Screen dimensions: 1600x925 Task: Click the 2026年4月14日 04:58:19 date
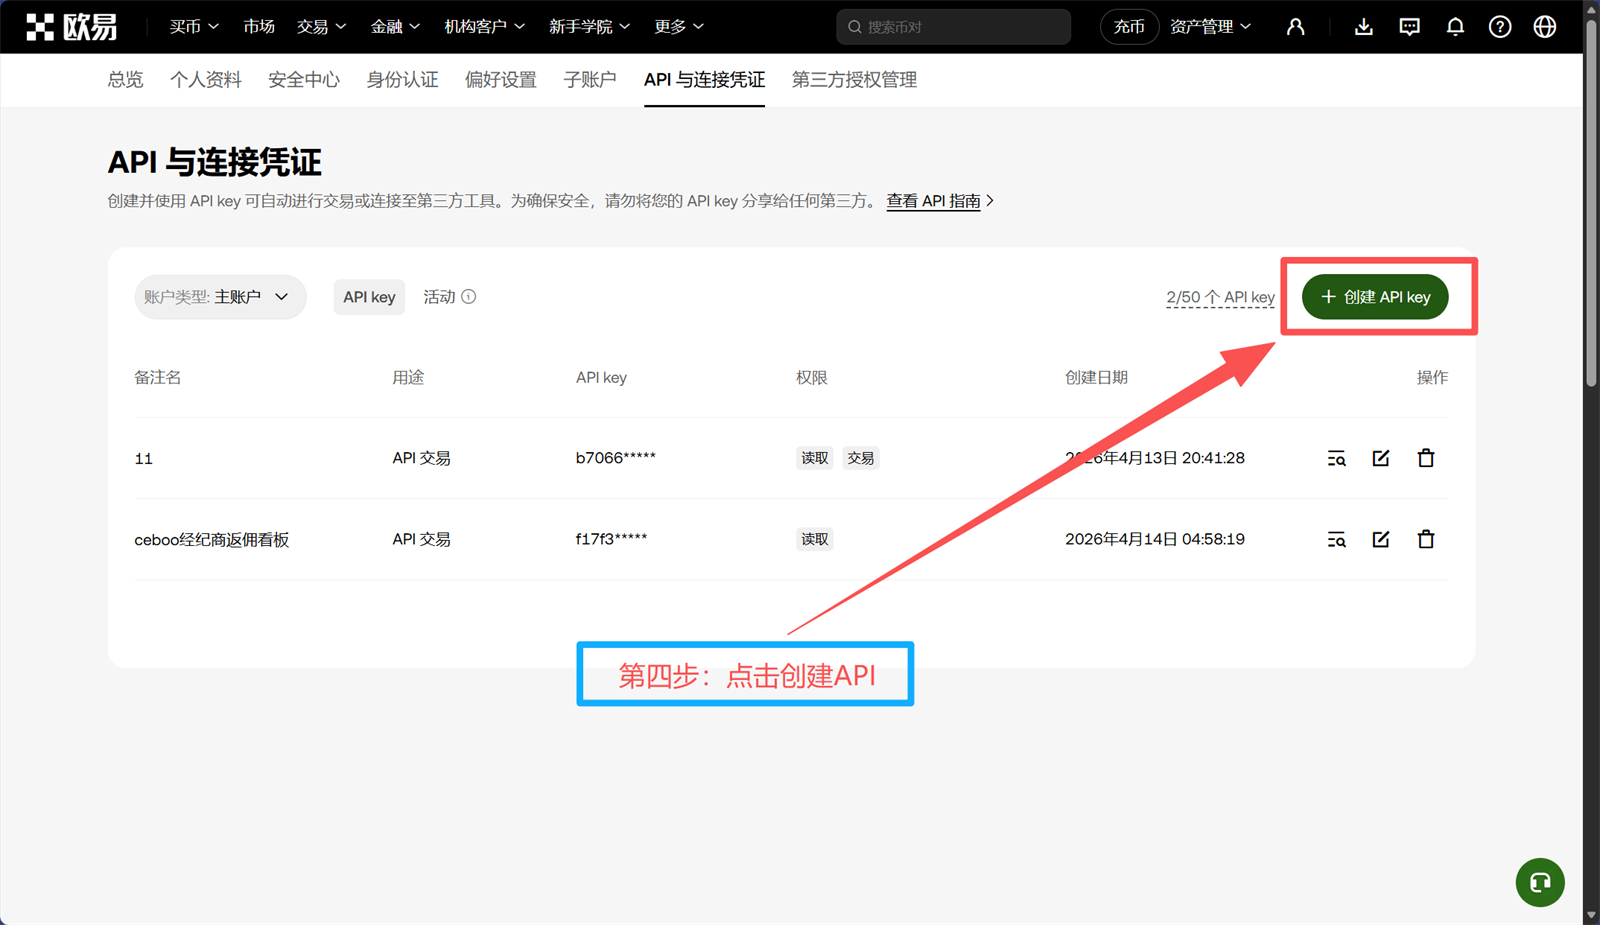(1155, 539)
